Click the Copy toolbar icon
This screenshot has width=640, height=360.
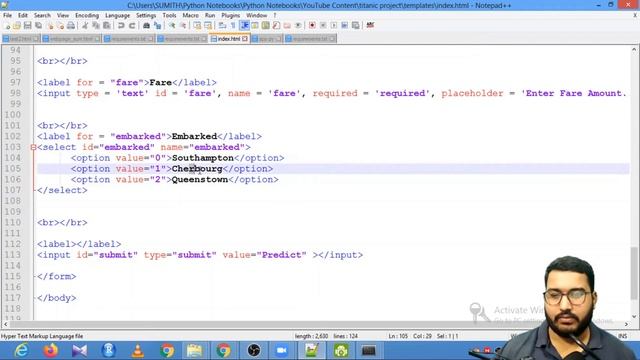pos(96,26)
